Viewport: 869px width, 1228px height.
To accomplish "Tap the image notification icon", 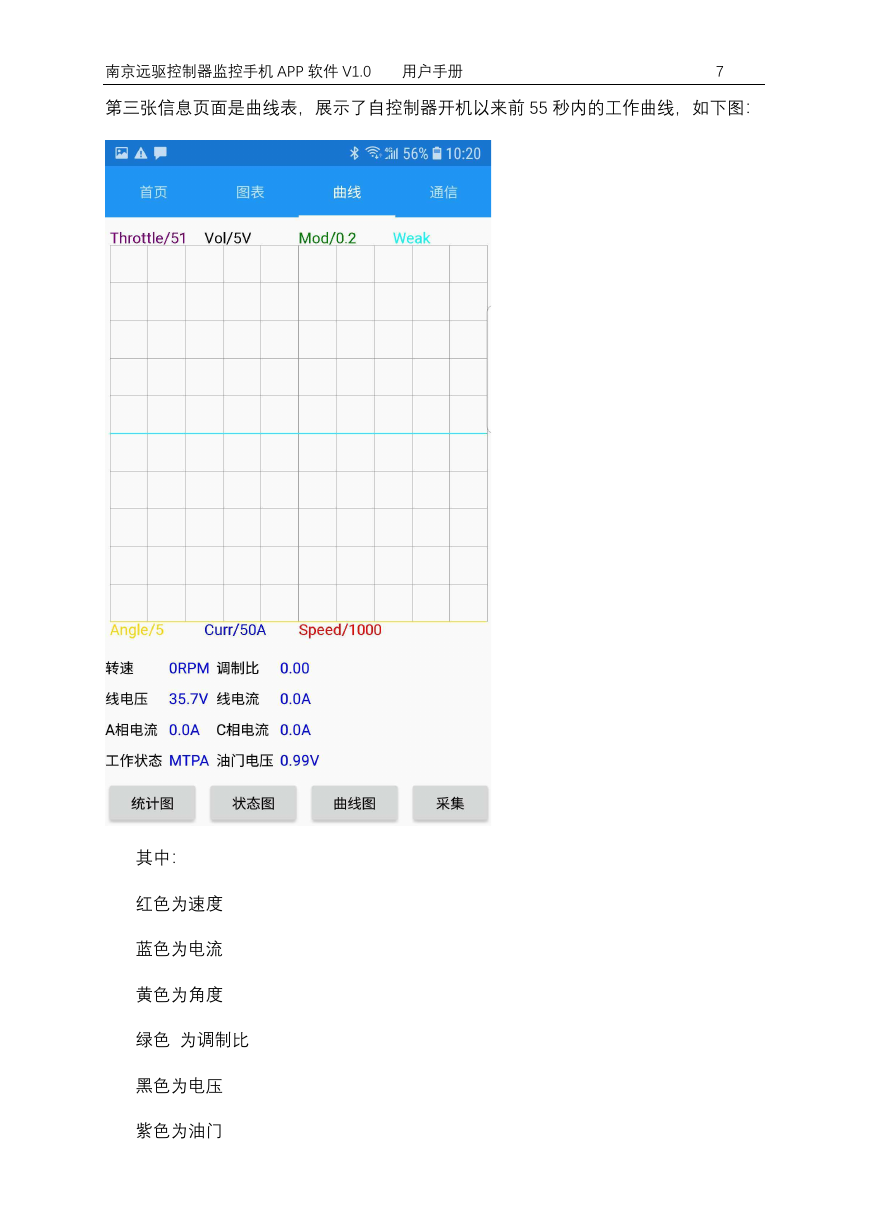I will click(x=122, y=153).
